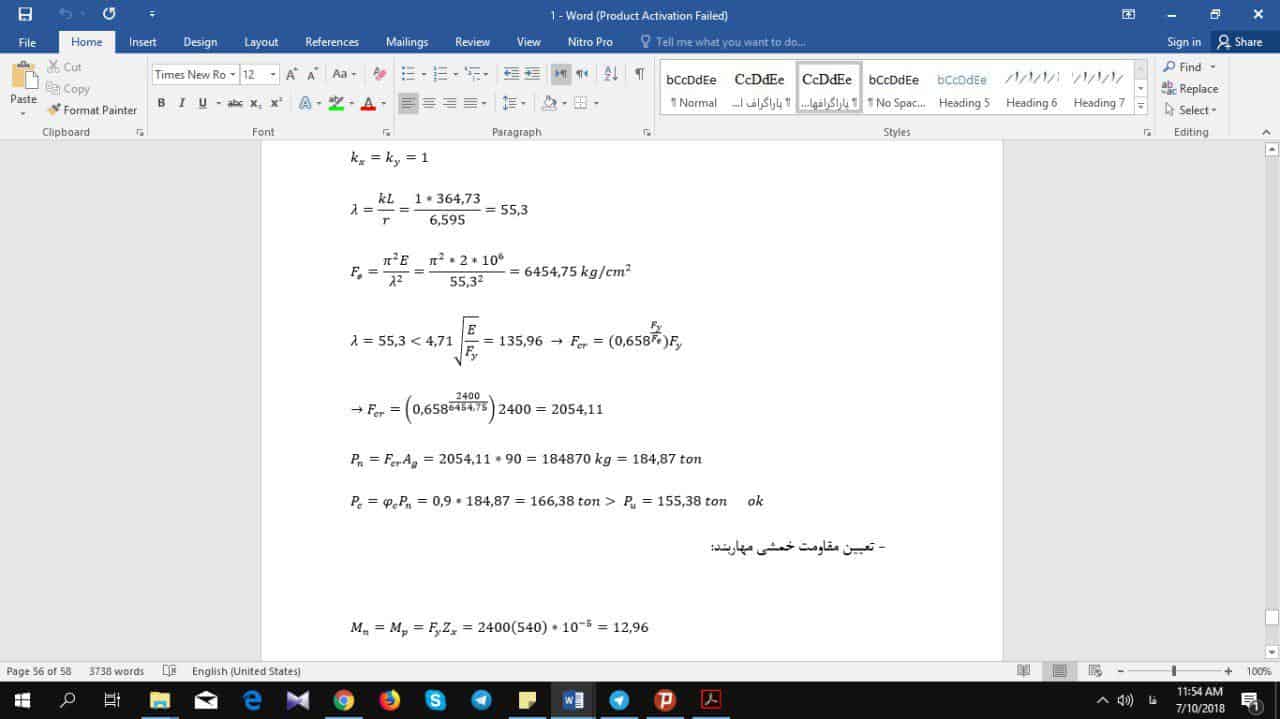
Task: Decrease paragraph indent
Action: click(x=511, y=74)
